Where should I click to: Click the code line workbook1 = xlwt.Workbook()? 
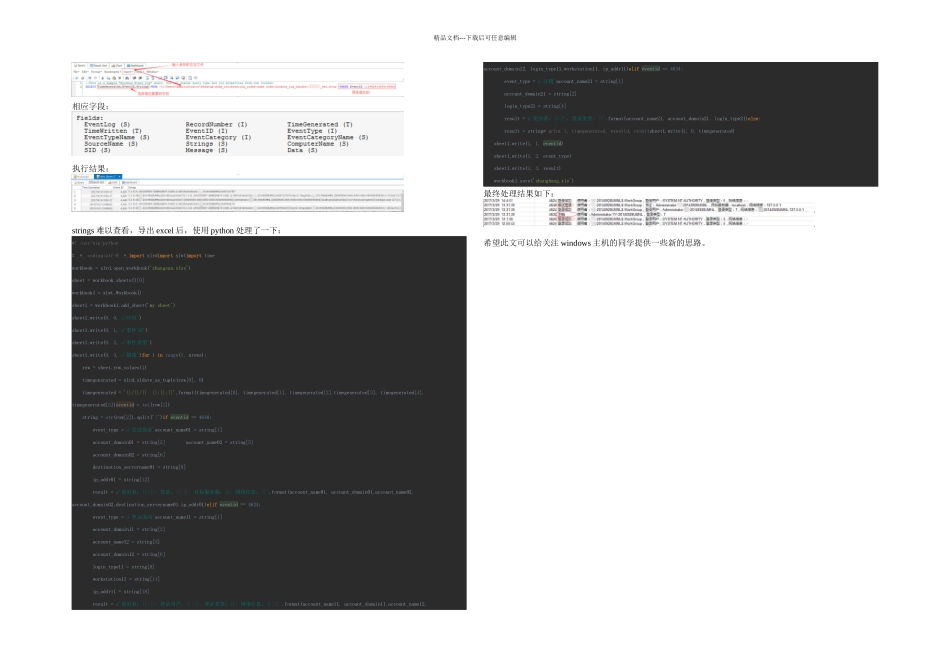107,293
